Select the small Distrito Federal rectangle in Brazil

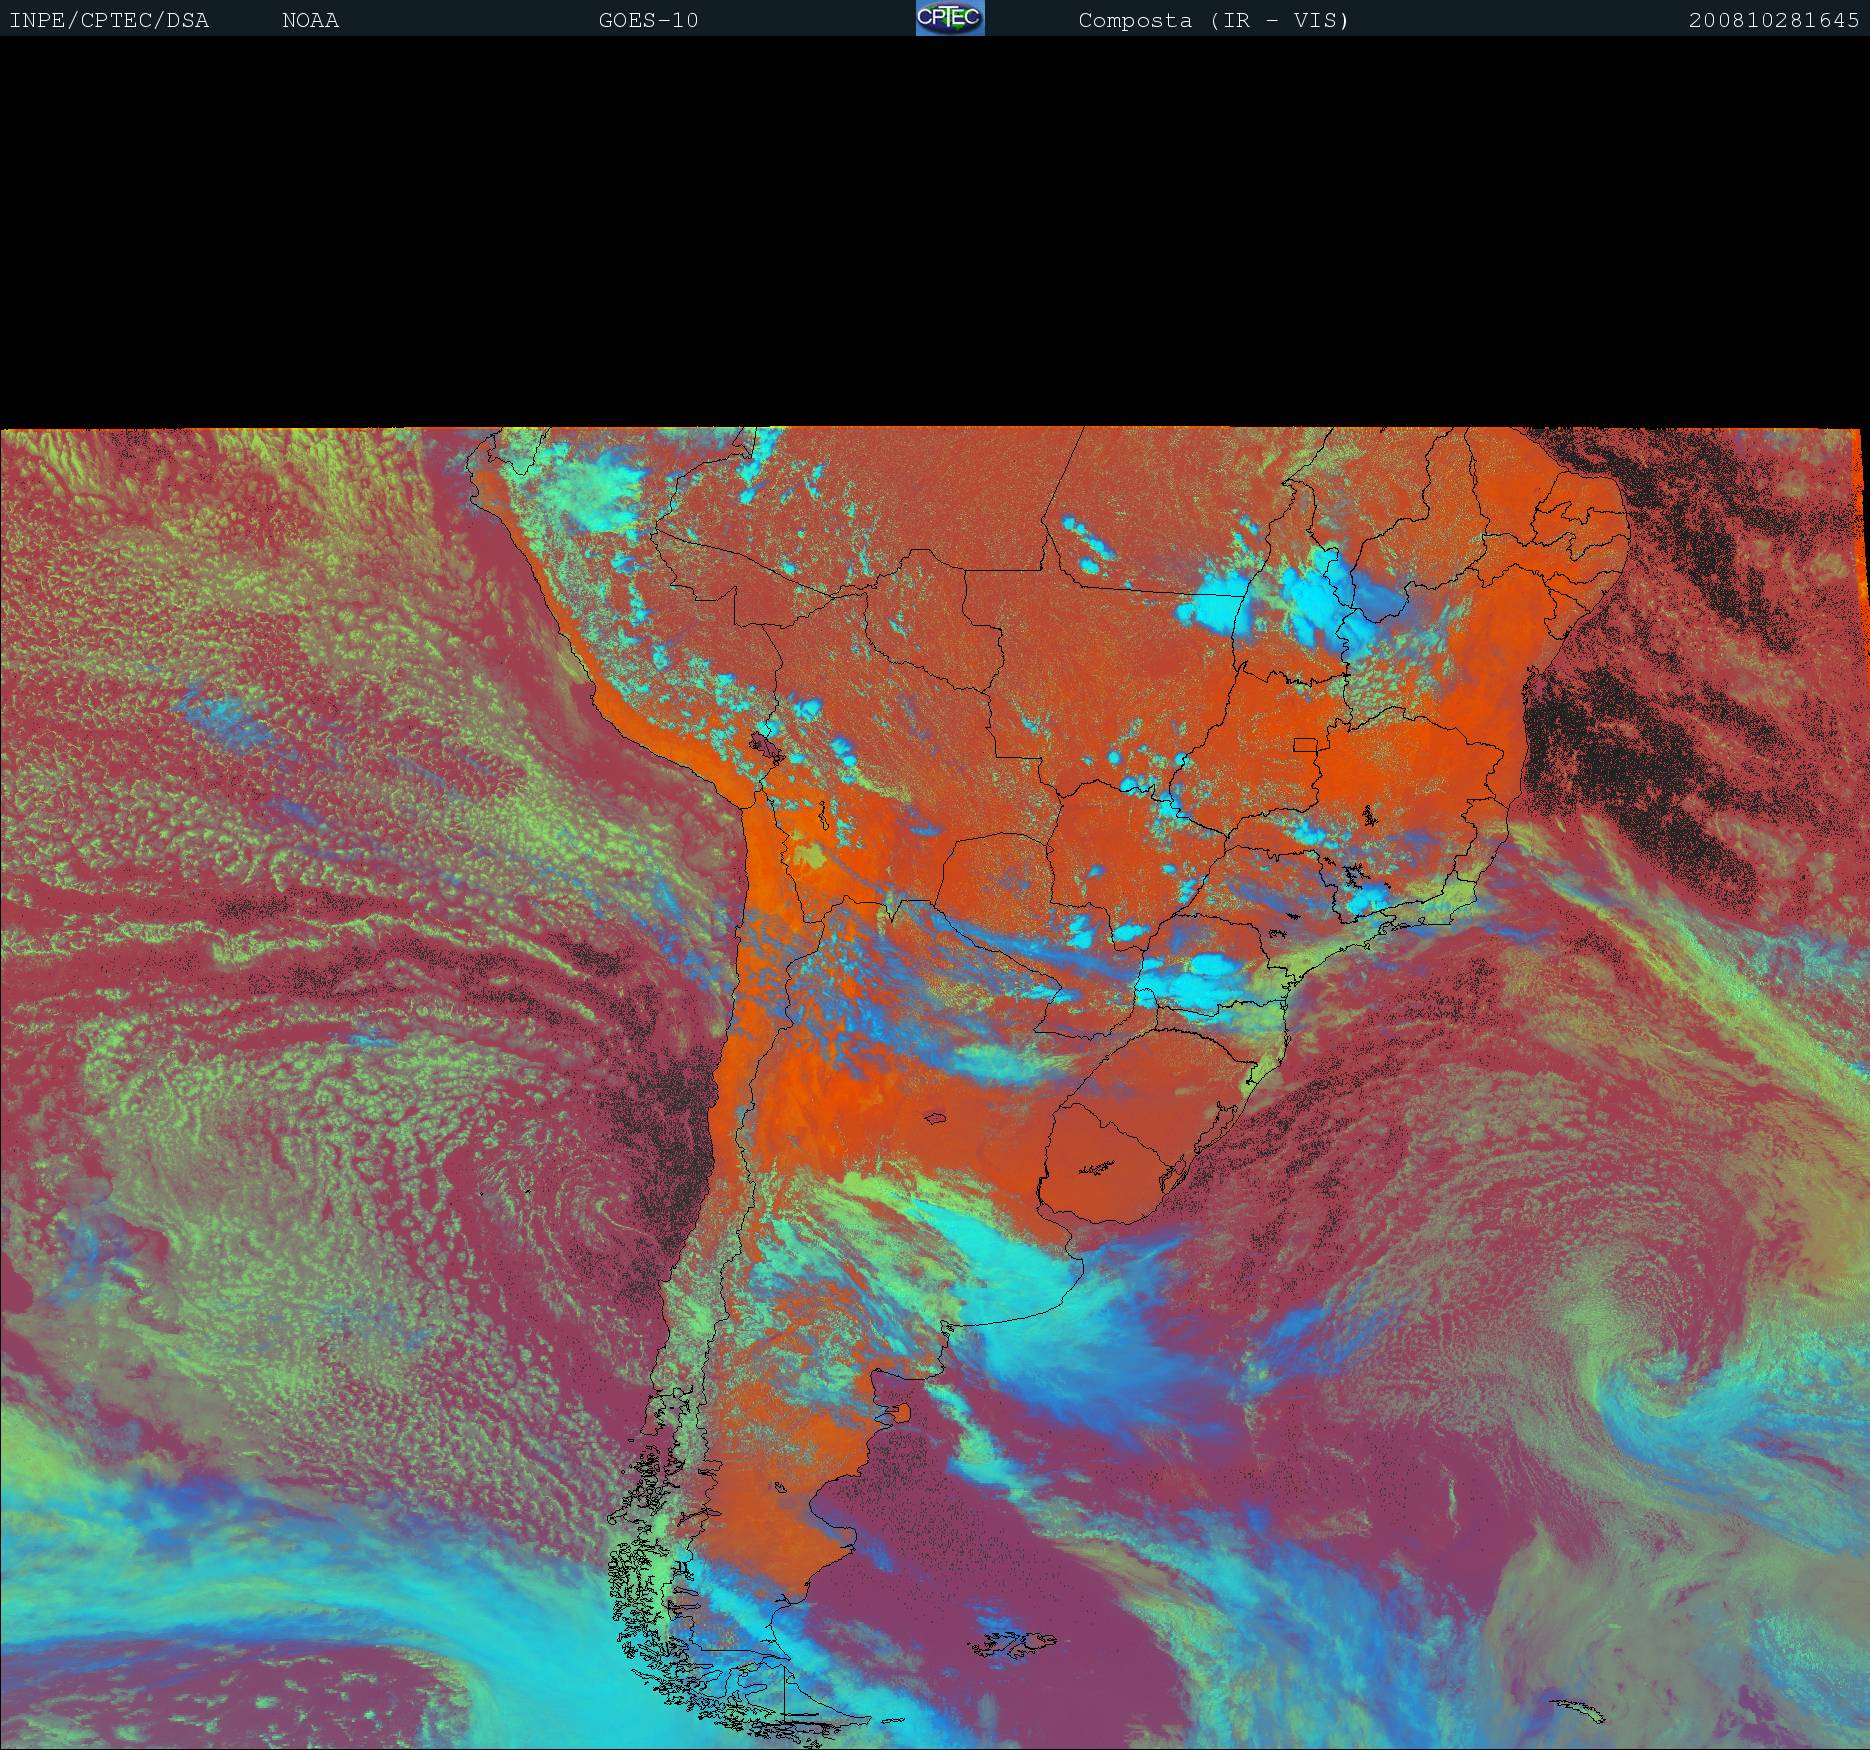pyautogui.click(x=1305, y=744)
